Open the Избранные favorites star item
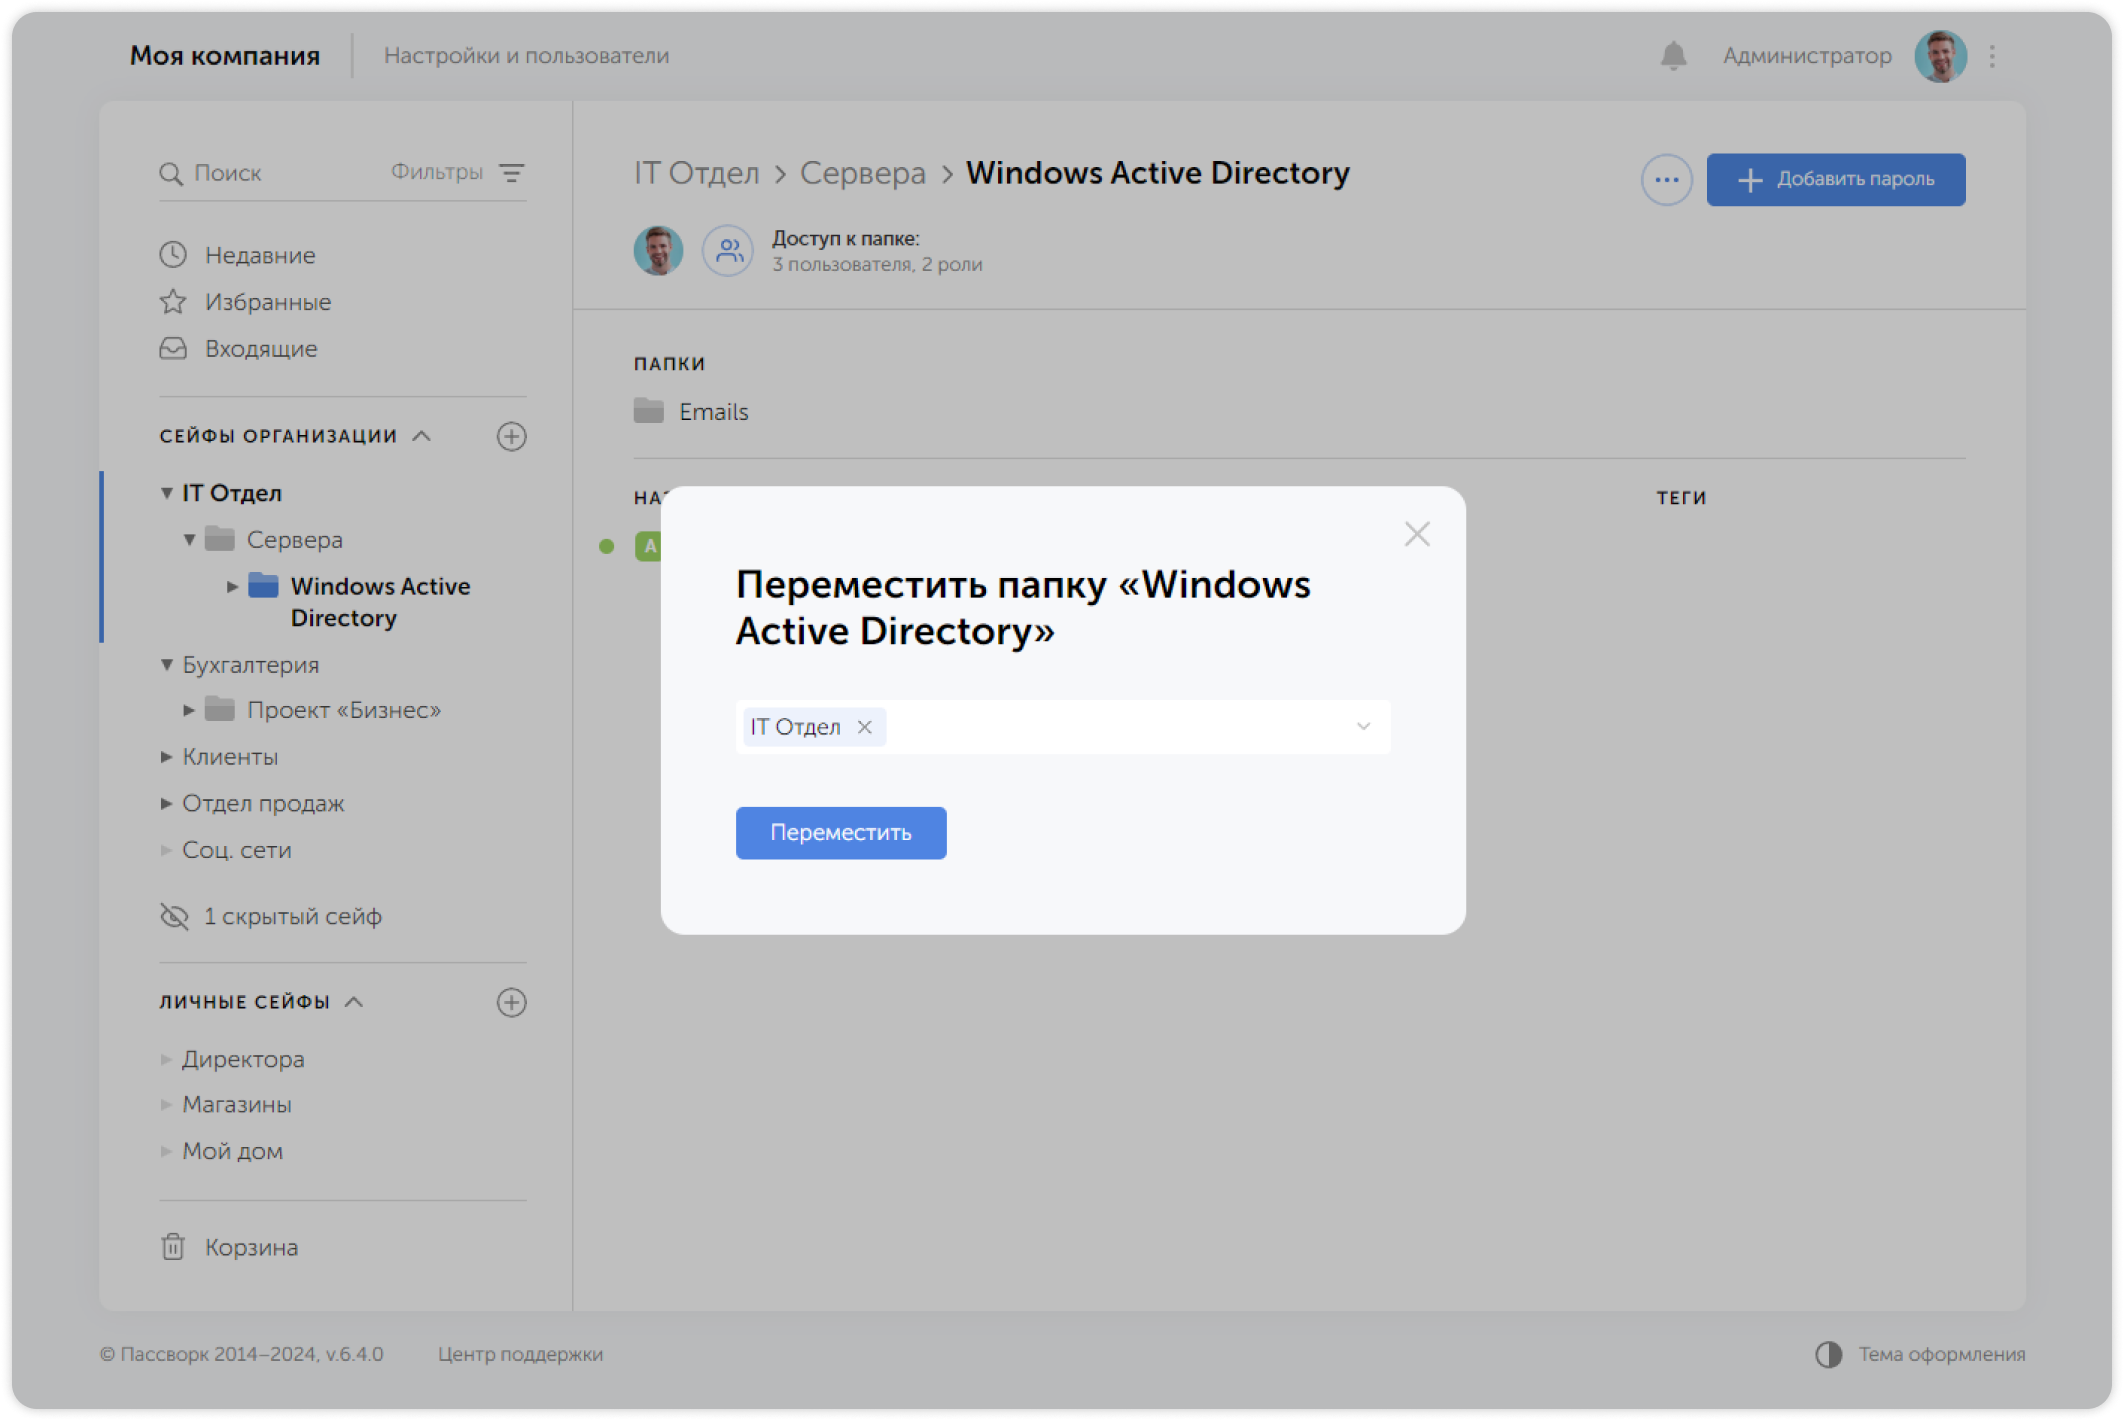Image resolution: width=2124 pixels, height=1421 pixels. (267, 302)
